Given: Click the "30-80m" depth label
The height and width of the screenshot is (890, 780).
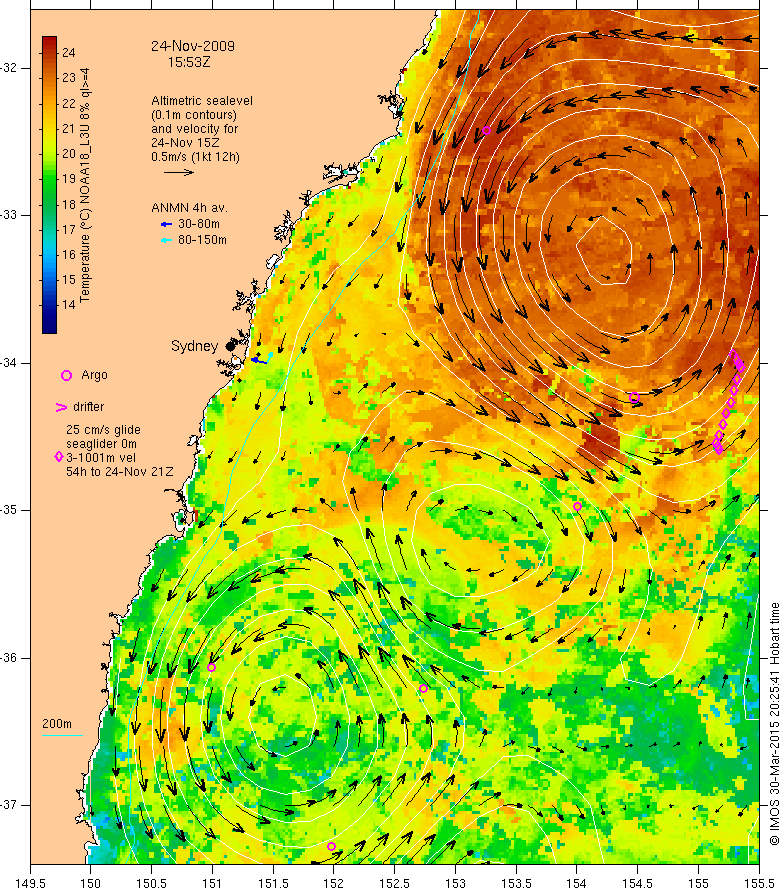Looking at the screenshot, I should 199,224.
